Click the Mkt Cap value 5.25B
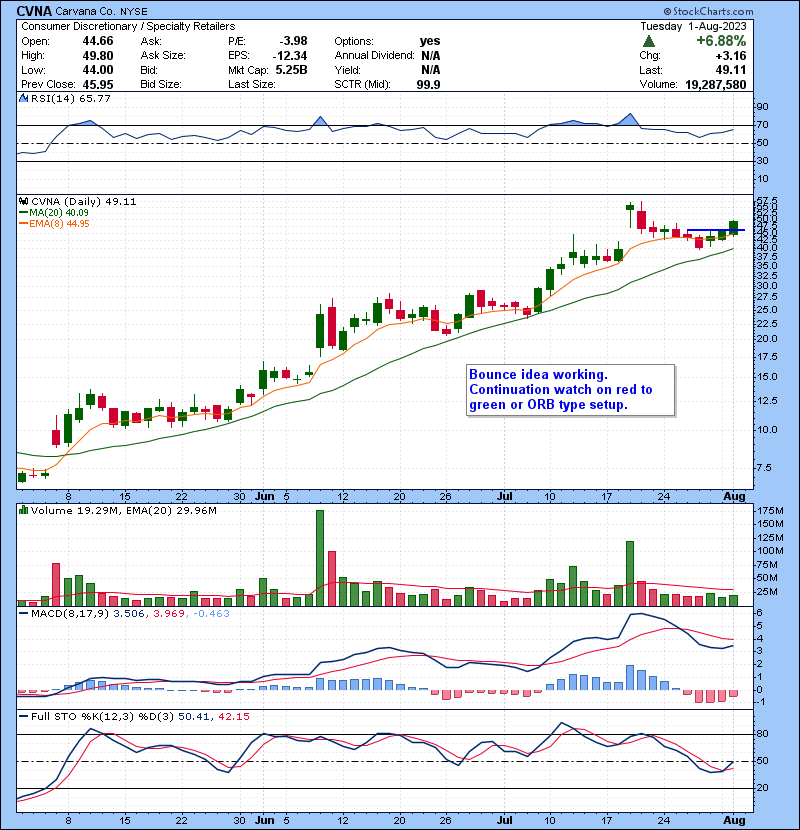The height and width of the screenshot is (830, 800). coord(291,70)
